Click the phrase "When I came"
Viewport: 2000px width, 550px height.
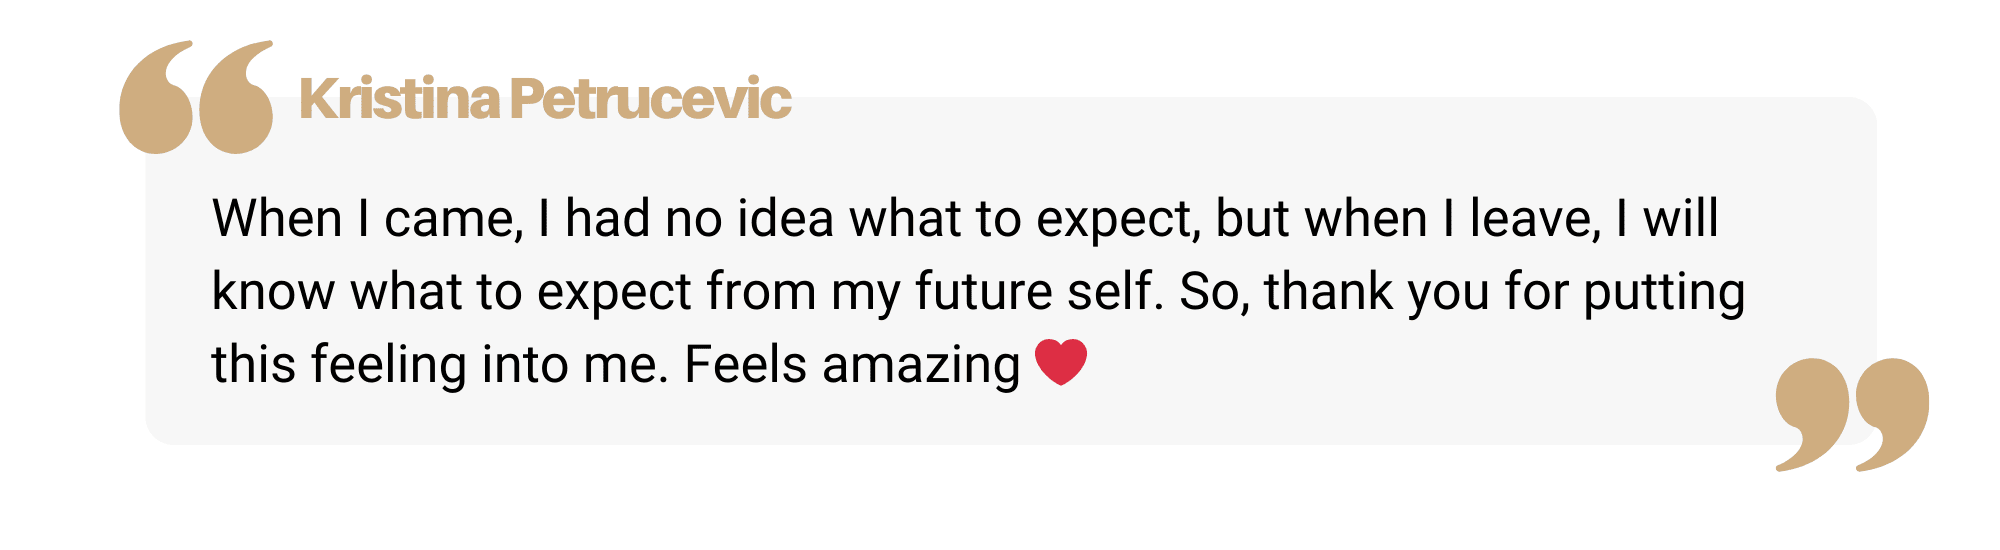[x=367, y=220]
